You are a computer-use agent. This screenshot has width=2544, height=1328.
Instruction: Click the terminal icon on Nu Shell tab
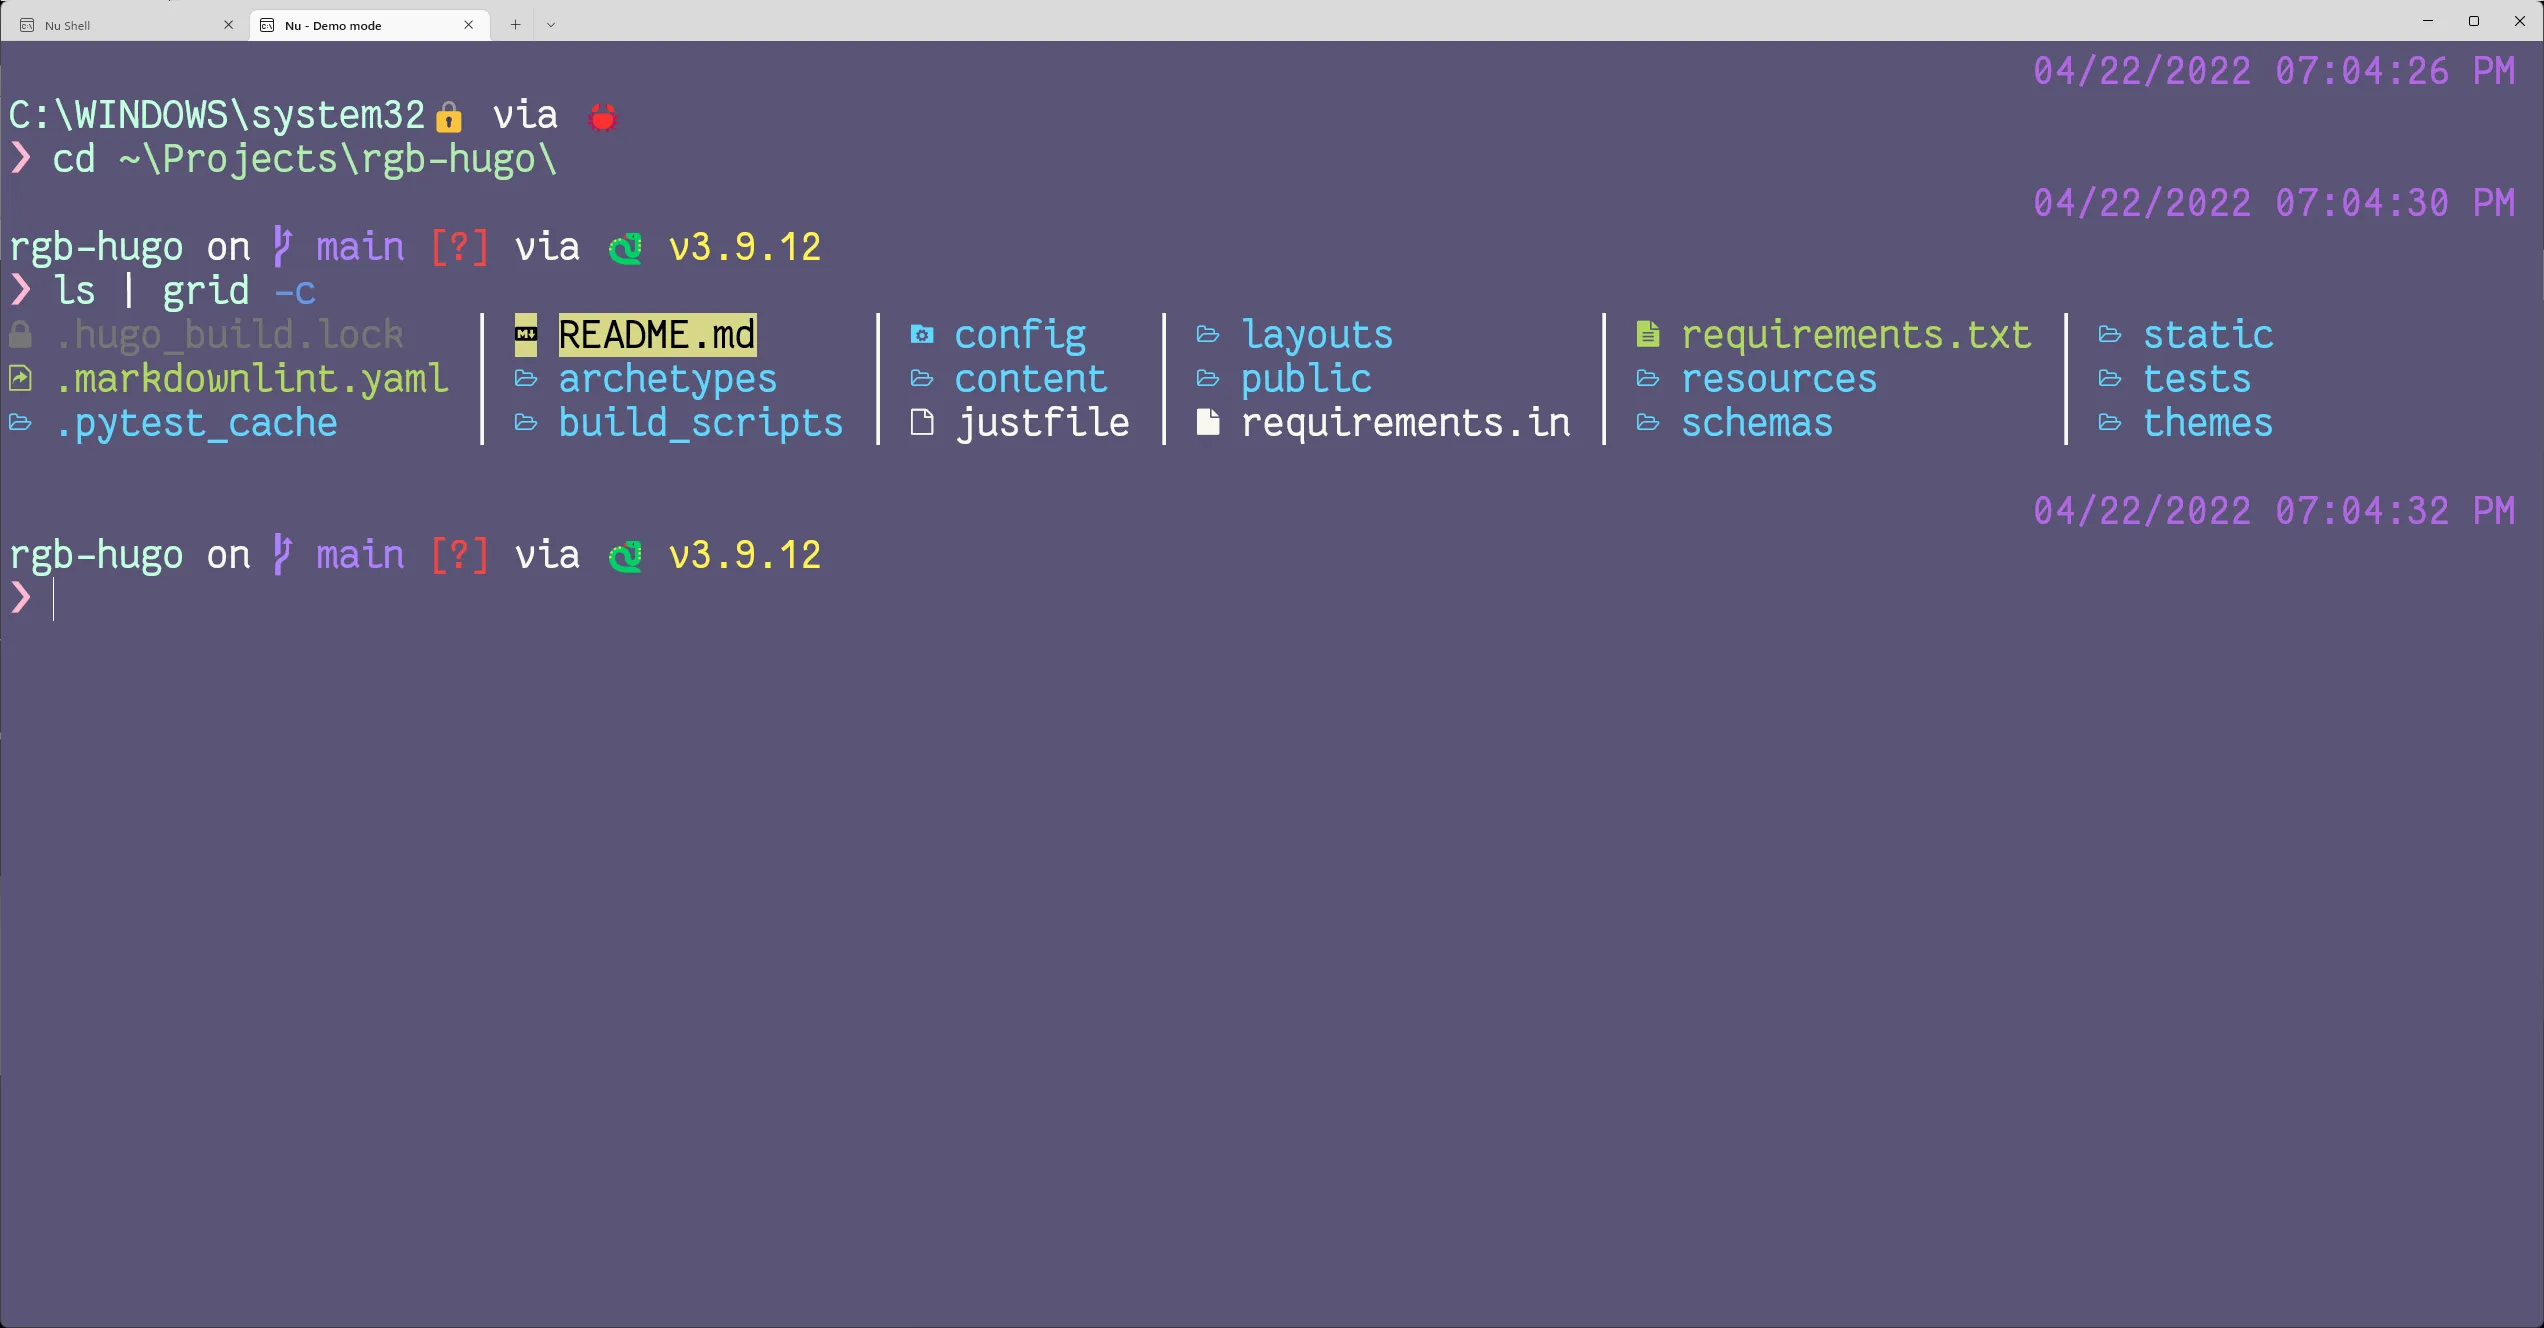coord(27,25)
